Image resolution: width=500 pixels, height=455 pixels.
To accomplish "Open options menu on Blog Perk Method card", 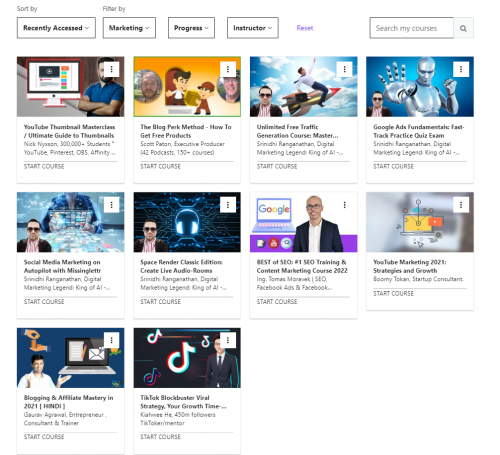I will (228, 69).
